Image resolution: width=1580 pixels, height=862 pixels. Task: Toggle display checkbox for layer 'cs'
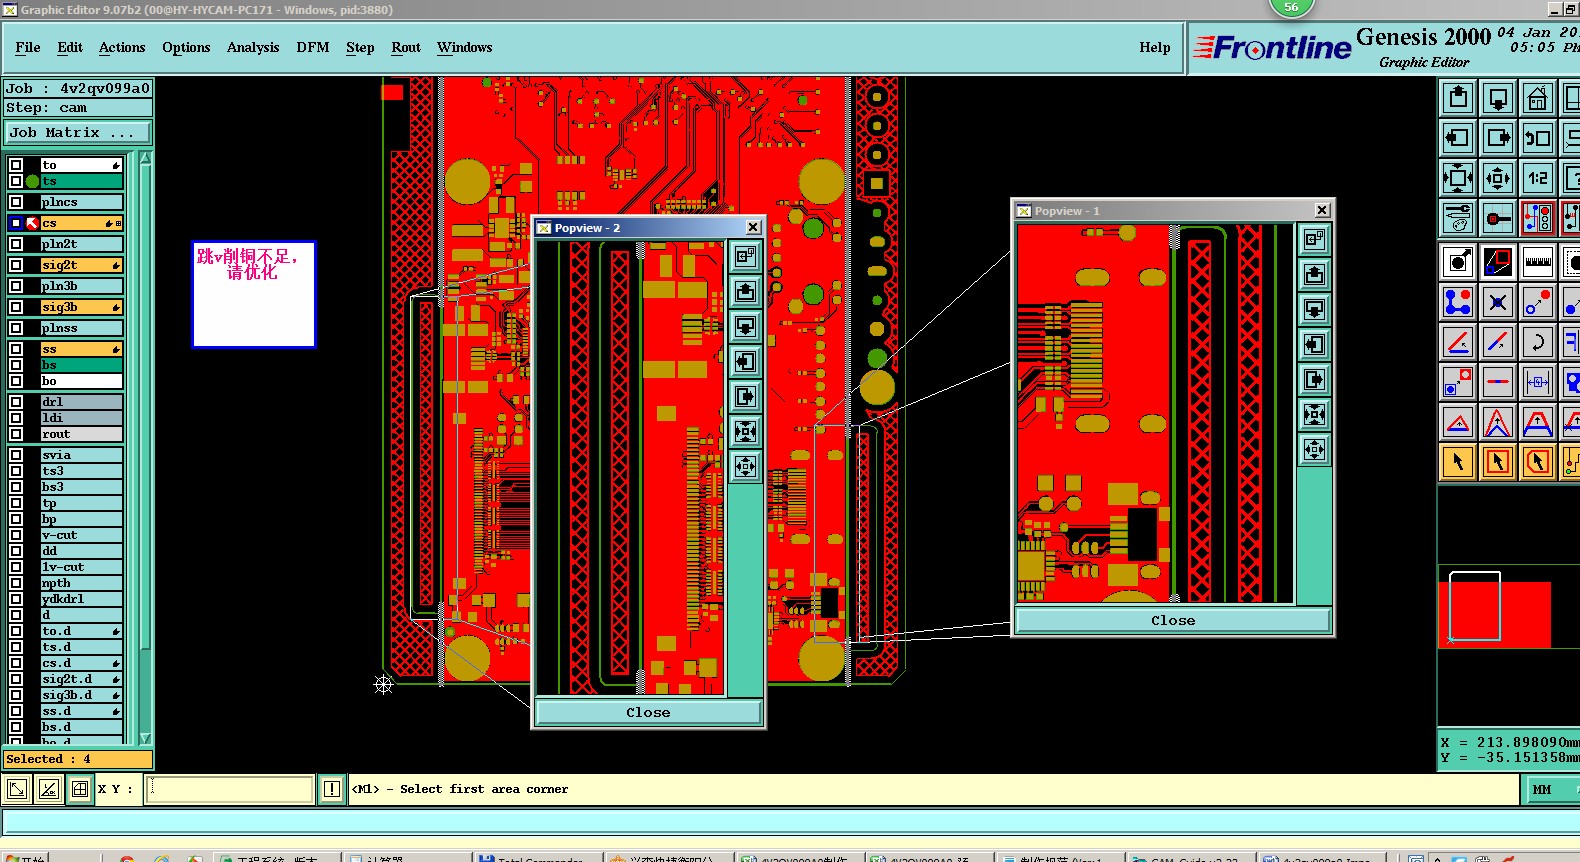[16, 223]
